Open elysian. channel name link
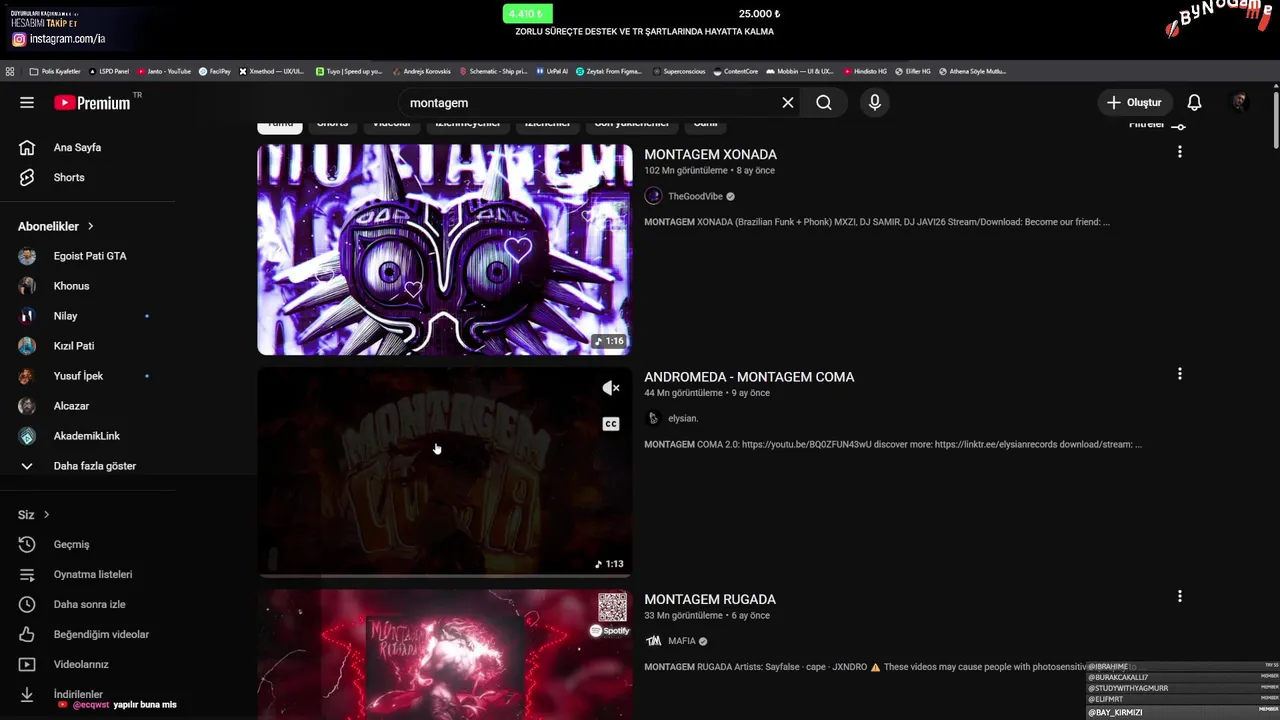This screenshot has width=1280, height=720. pos(683,419)
